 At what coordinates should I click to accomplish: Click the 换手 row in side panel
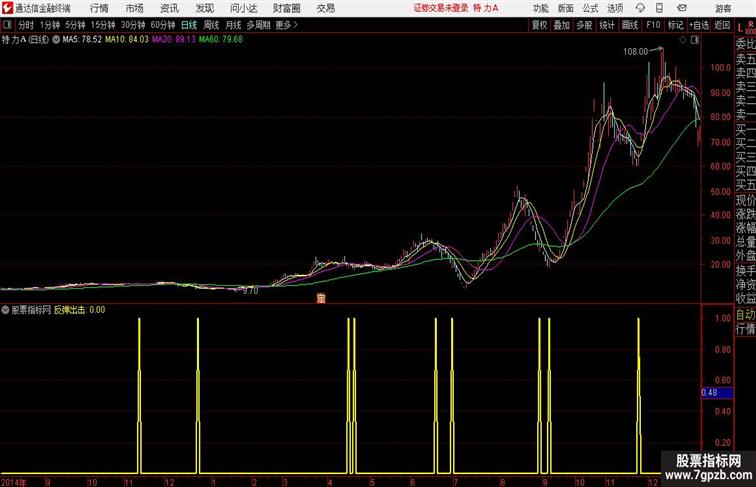click(745, 271)
